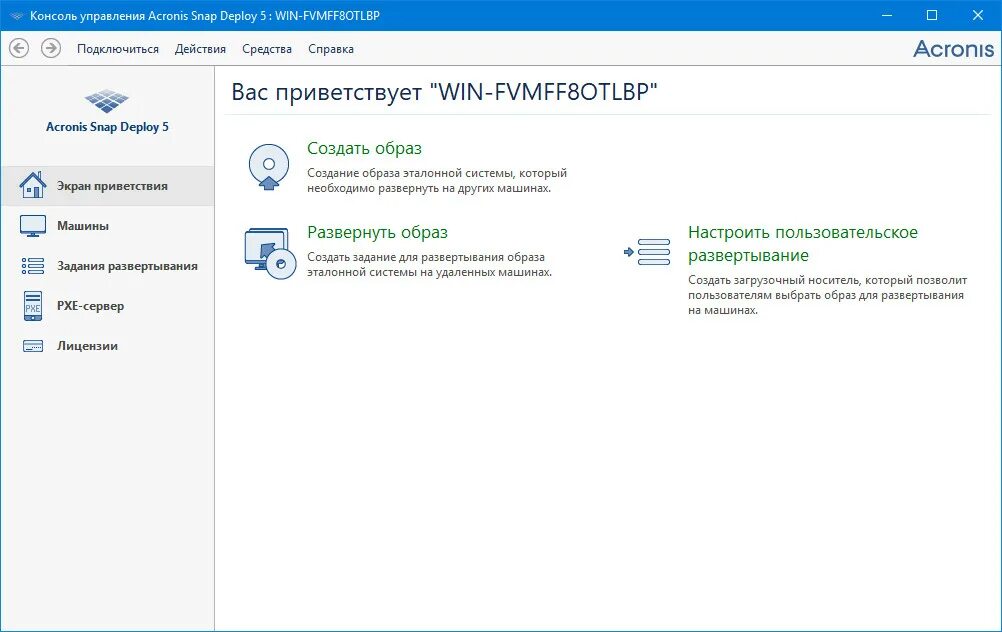
Task: Click the card icon next to Лицензии
Action: 33,346
